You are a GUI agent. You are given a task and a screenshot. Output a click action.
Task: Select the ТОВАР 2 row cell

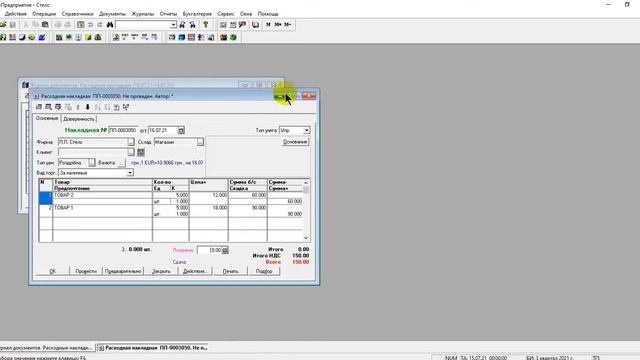[x=102, y=196]
